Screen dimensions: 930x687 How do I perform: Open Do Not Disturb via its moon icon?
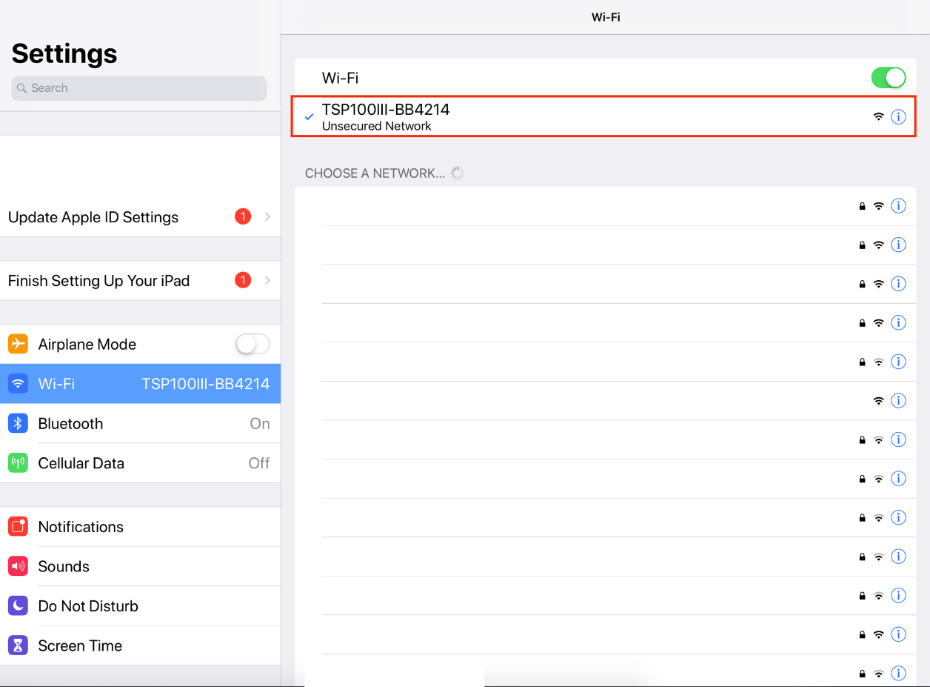click(x=18, y=606)
